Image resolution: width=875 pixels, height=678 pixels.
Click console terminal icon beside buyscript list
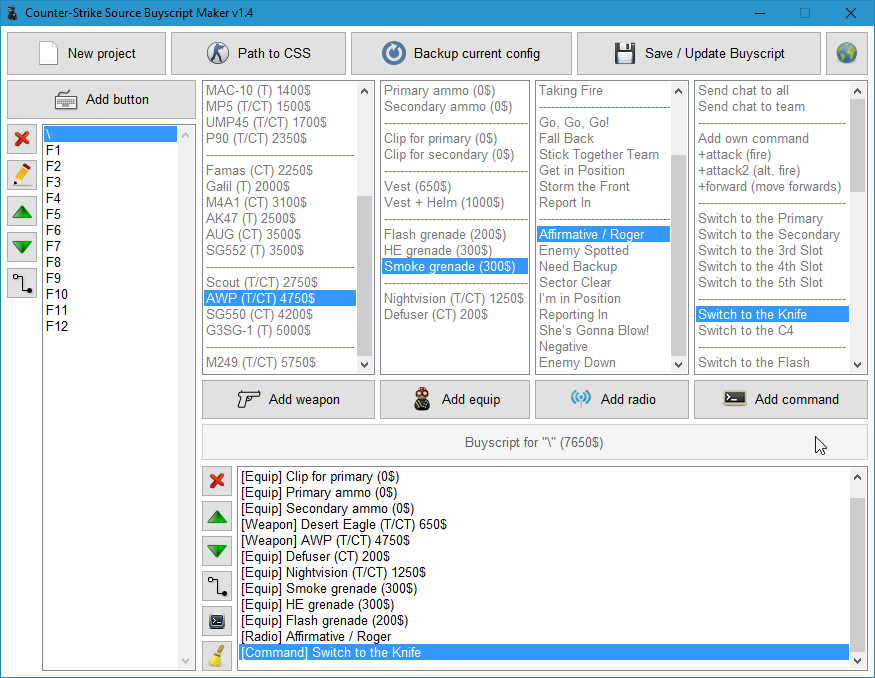pos(217,621)
